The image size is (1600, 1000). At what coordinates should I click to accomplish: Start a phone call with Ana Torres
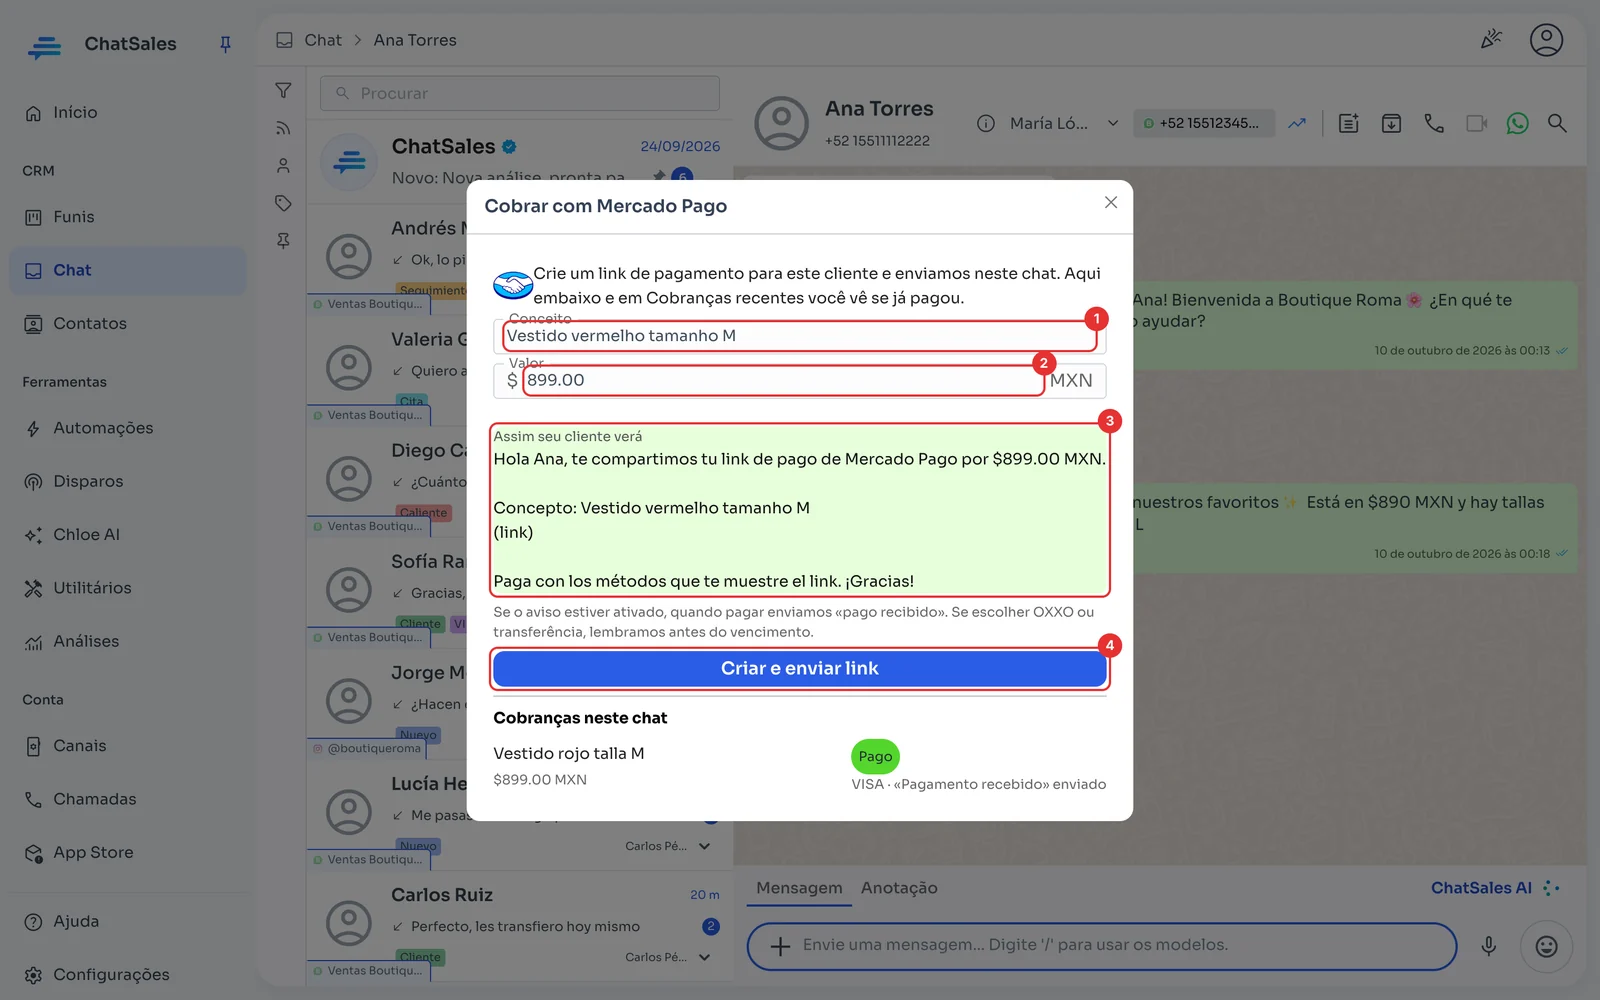coord(1434,123)
